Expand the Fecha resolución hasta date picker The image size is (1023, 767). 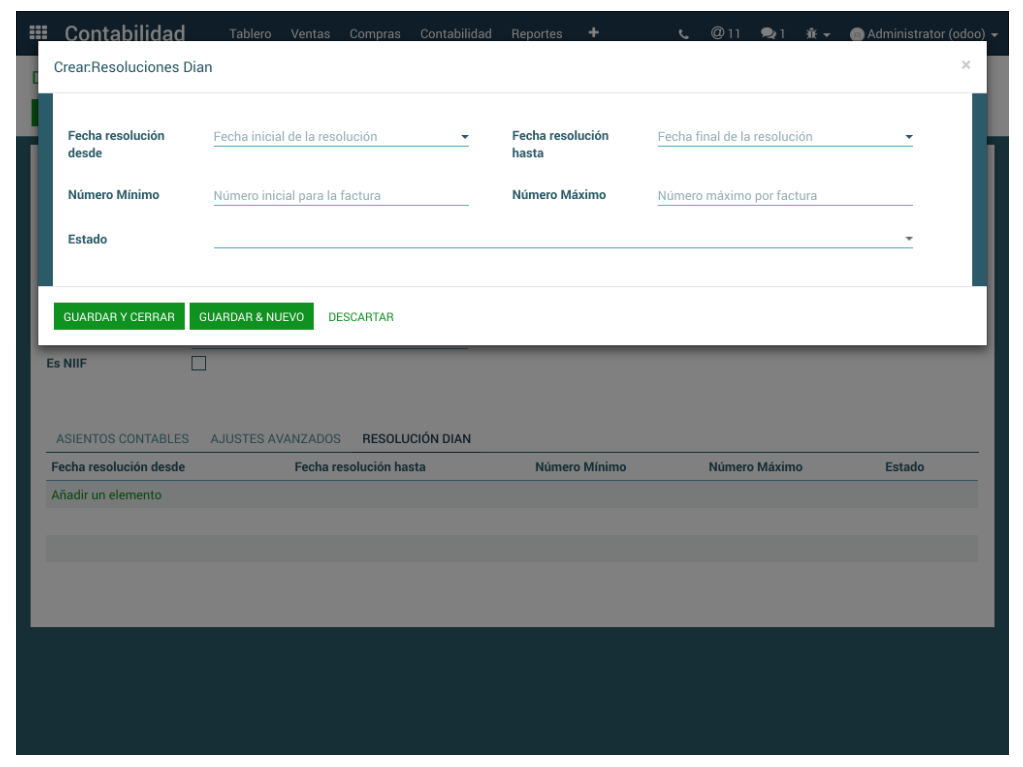(x=908, y=137)
